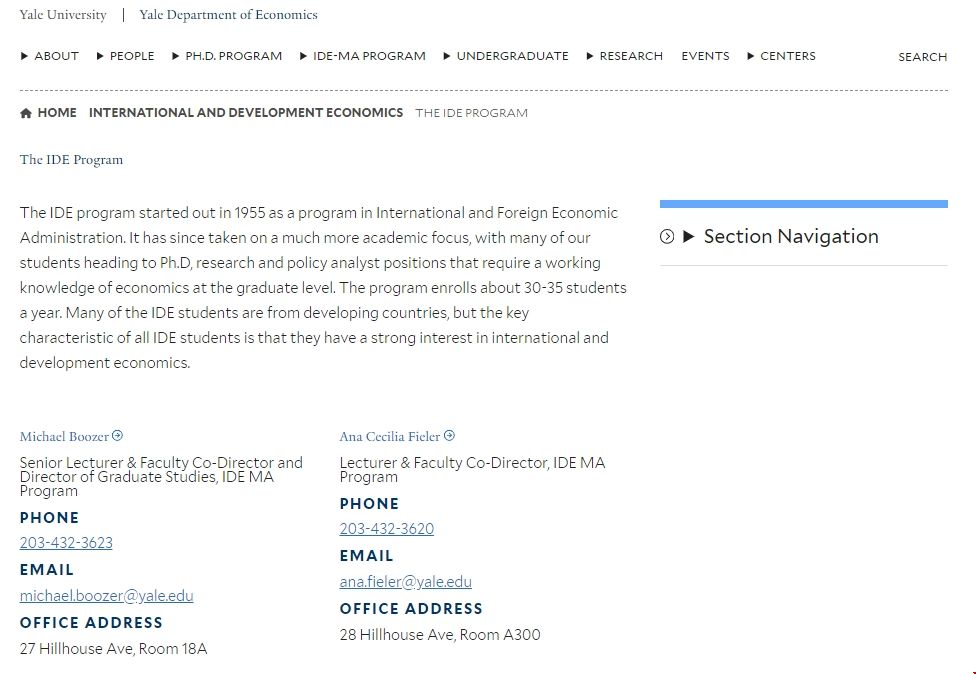This screenshot has width=976, height=674.
Task: Expand the Section Navigation triangle
Action: click(x=688, y=237)
